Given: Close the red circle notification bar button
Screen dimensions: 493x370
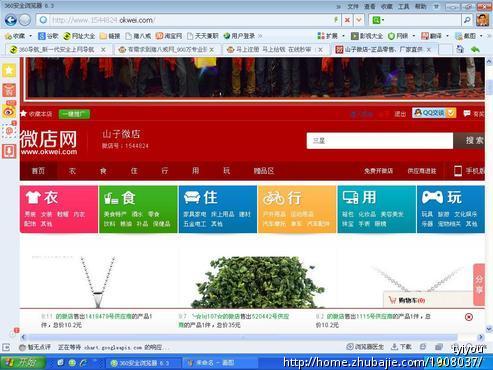Looking at the screenshot, I should [469, 317].
